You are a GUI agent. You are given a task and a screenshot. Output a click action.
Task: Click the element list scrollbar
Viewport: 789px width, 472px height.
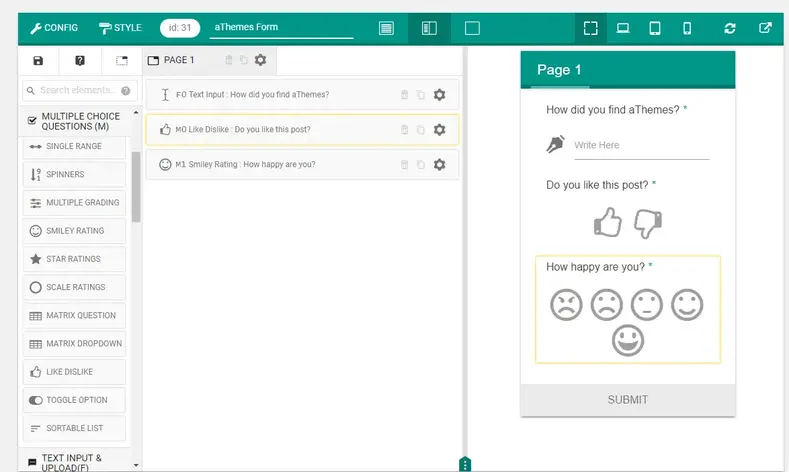pyautogui.click(x=136, y=187)
